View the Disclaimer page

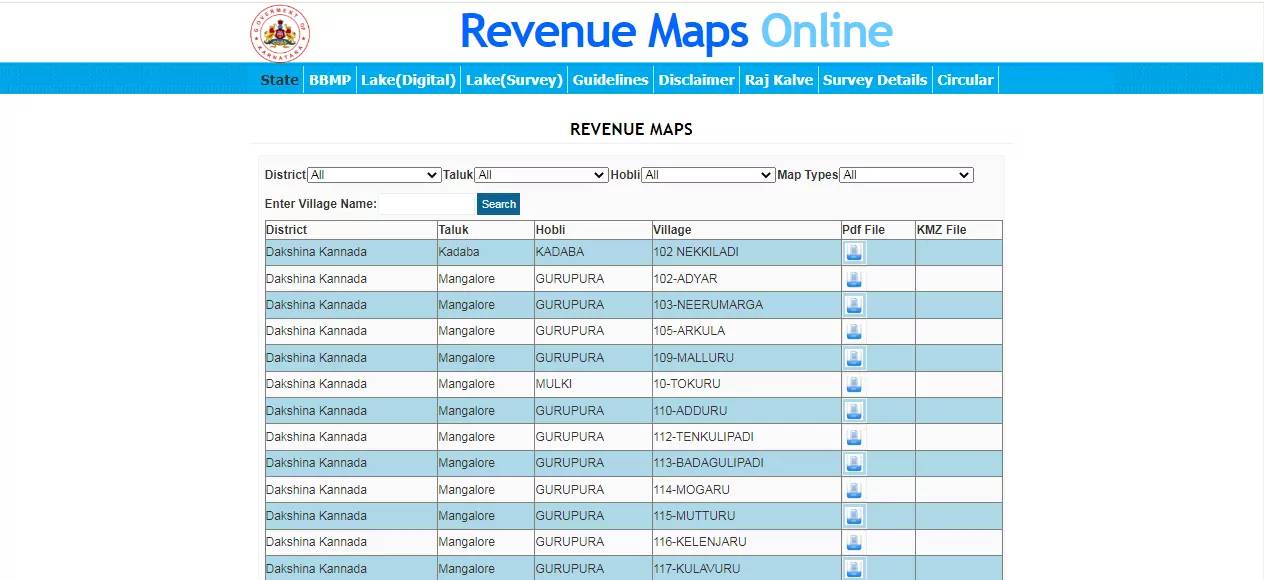click(x=696, y=79)
